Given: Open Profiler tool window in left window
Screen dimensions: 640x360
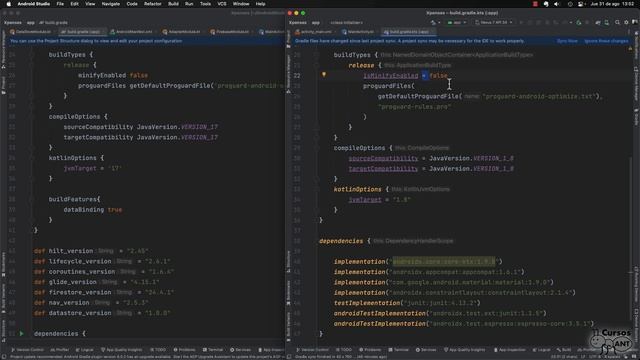Looking at the screenshot, I should (60, 350).
